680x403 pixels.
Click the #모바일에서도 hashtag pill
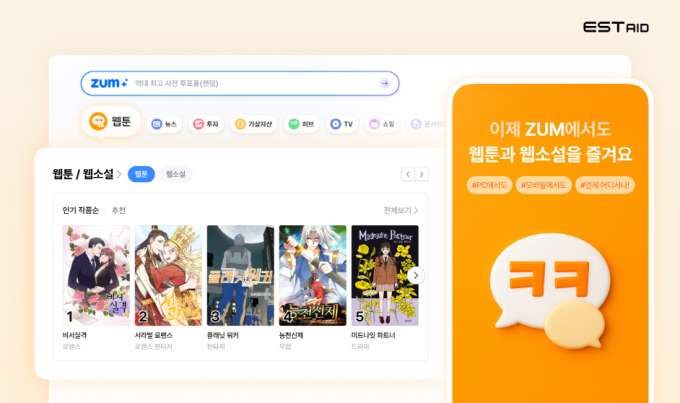(543, 185)
